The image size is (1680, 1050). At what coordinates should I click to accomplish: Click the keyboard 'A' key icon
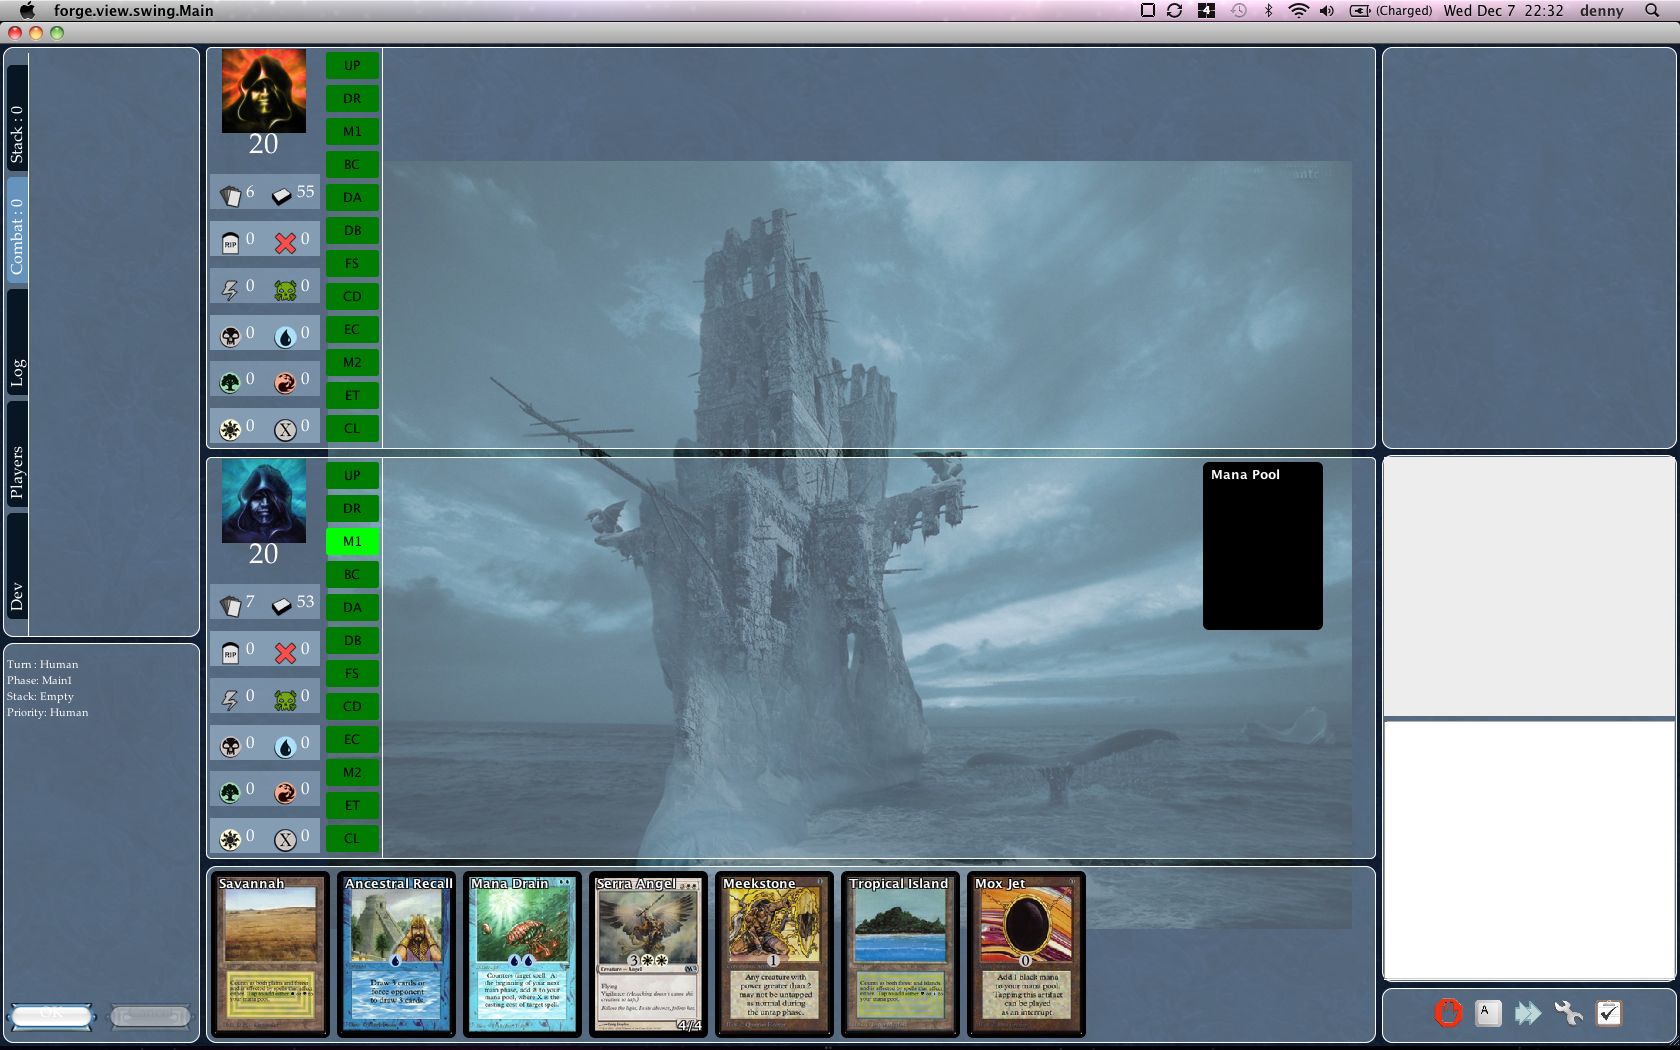pos(1488,1013)
